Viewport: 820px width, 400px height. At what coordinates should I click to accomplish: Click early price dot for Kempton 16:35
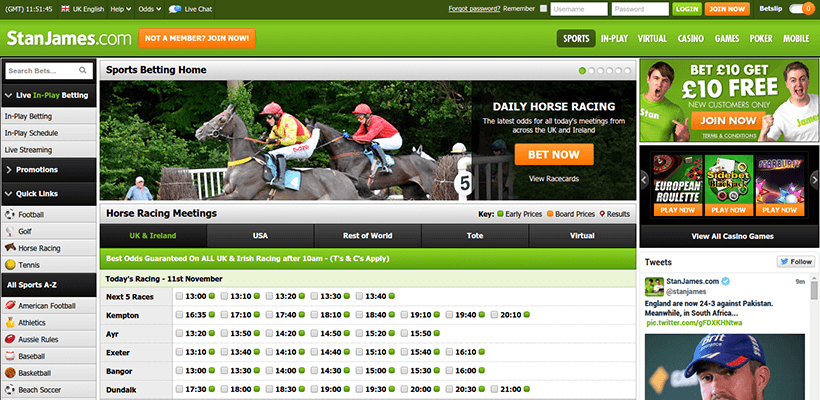tap(212, 315)
